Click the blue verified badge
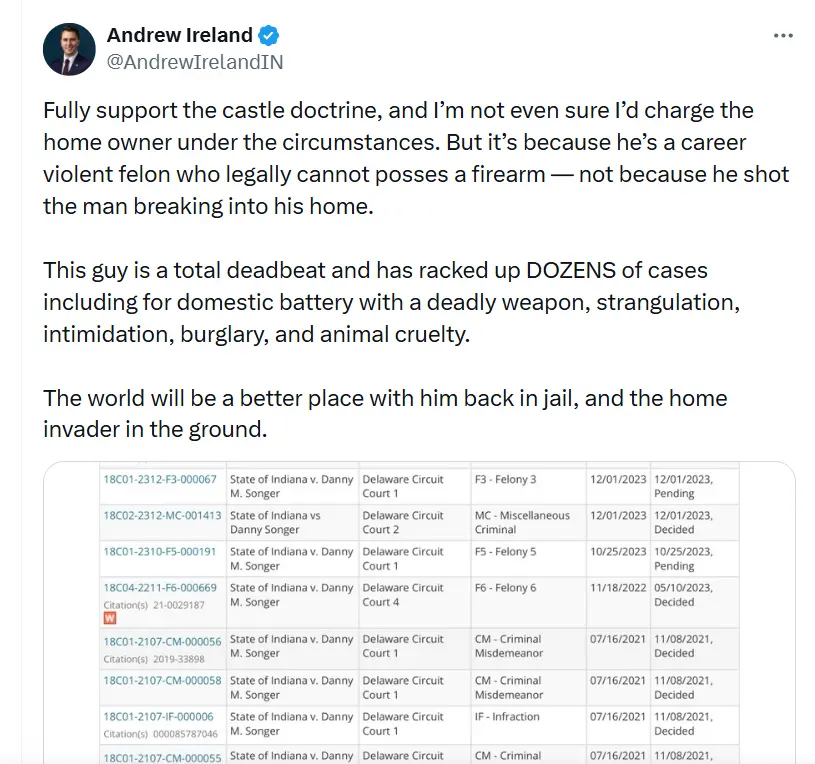Screen dimensions: 815x764 tap(269, 36)
